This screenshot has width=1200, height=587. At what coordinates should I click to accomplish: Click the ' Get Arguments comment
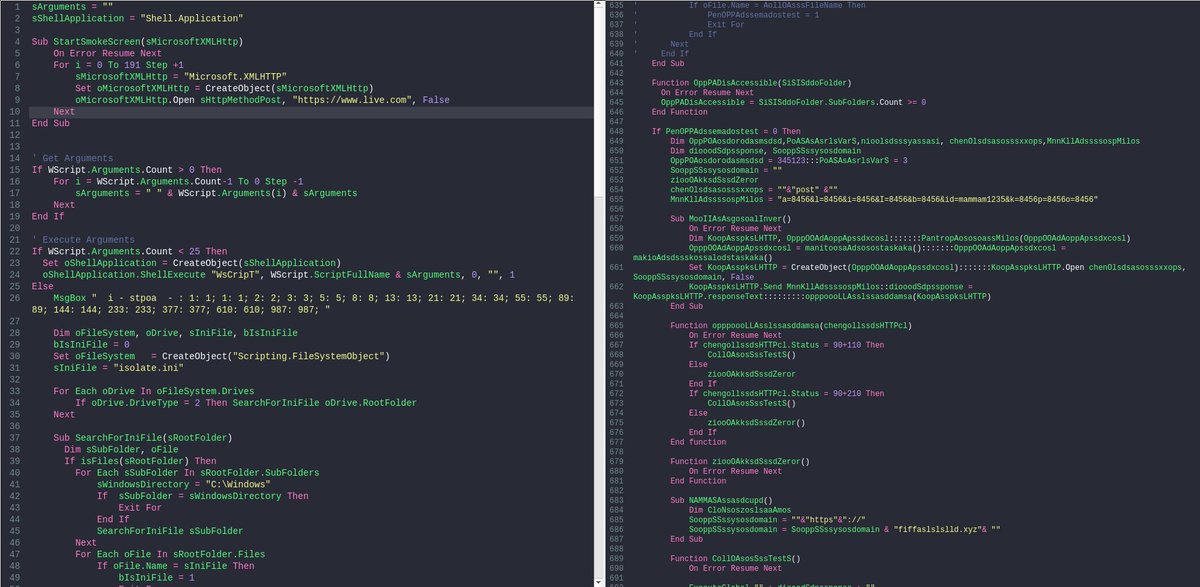pos(72,158)
